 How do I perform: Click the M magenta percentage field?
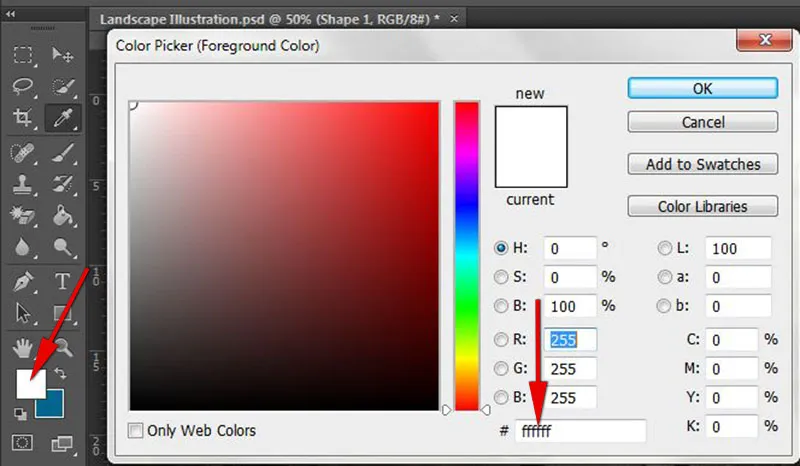(732, 369)
